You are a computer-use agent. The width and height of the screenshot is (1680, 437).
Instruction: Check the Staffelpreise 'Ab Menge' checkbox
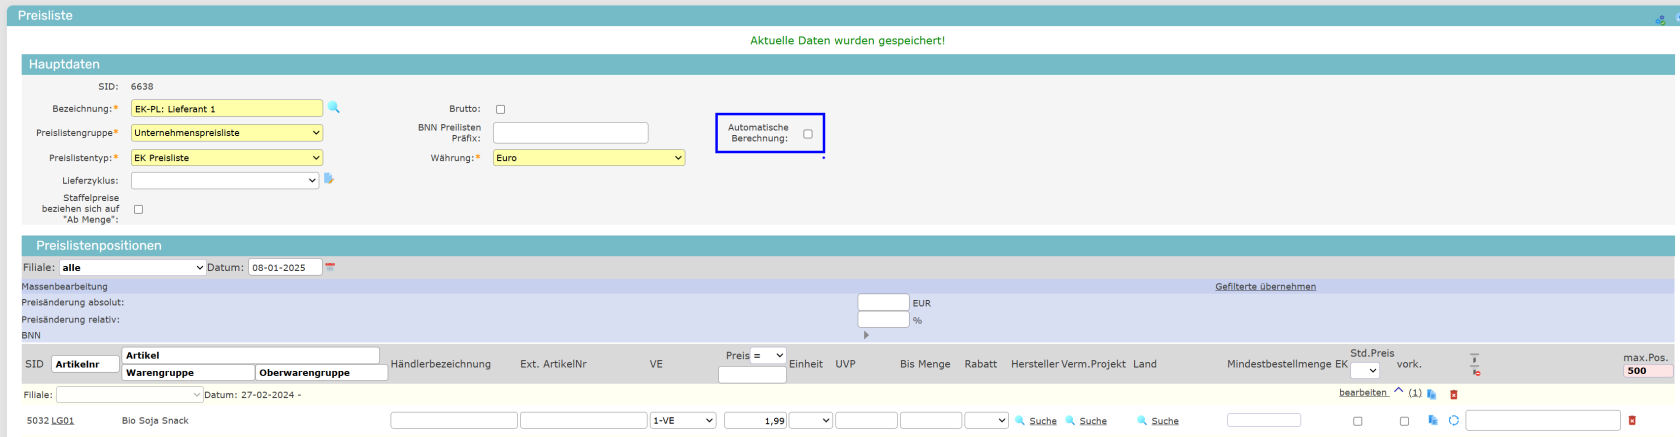[138, 209]
